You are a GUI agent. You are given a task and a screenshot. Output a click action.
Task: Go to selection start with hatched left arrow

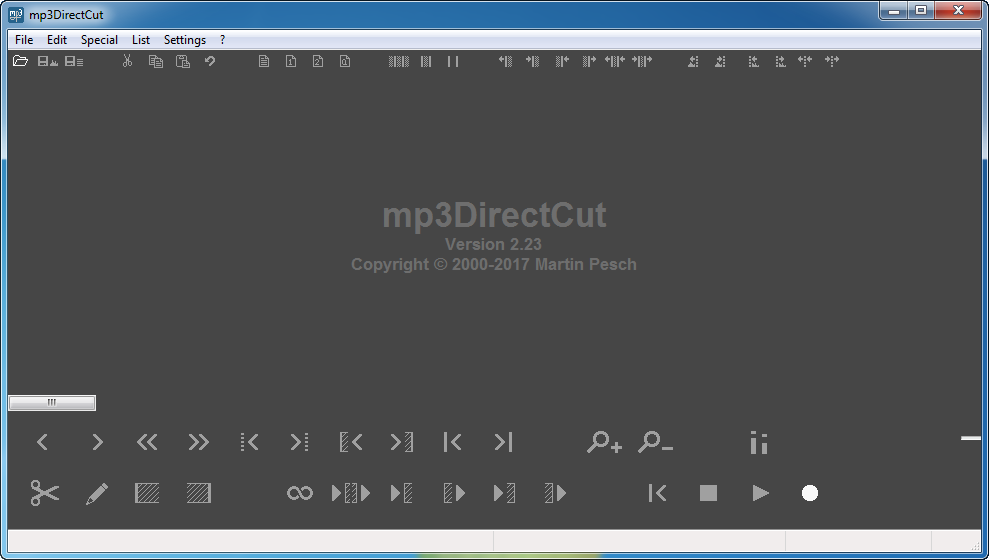[351, 442]
